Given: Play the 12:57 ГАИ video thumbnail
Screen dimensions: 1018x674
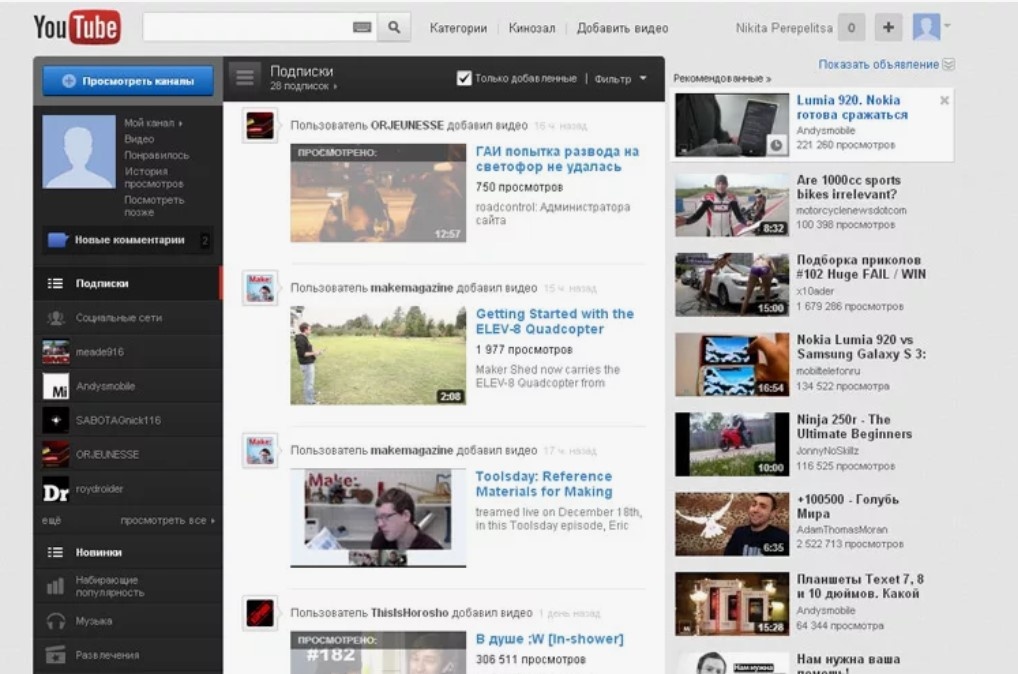Looking at the screenshot, I should point(378,193).
